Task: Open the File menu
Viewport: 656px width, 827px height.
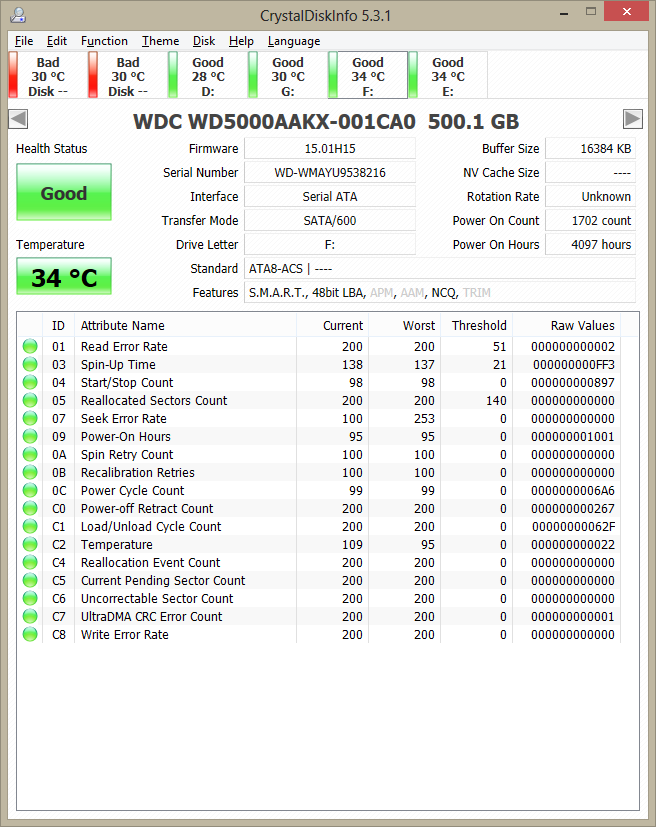Action: point(24,41)
